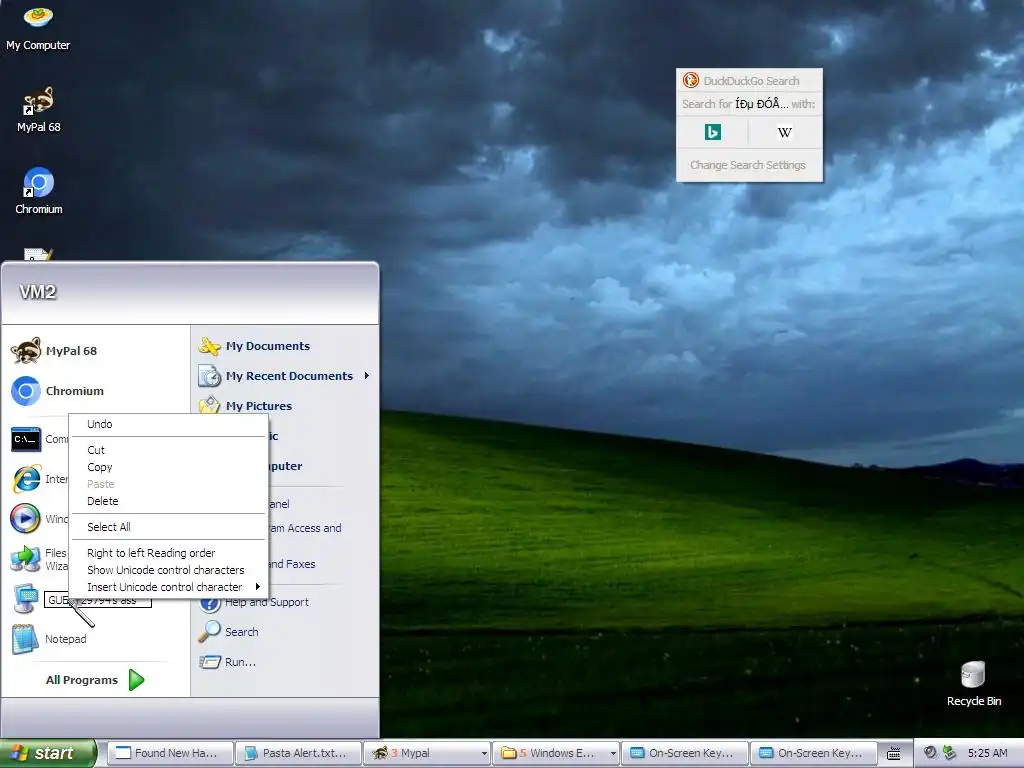Search with Wikipedia in DuckDuckGo popup

click(784, 133)
